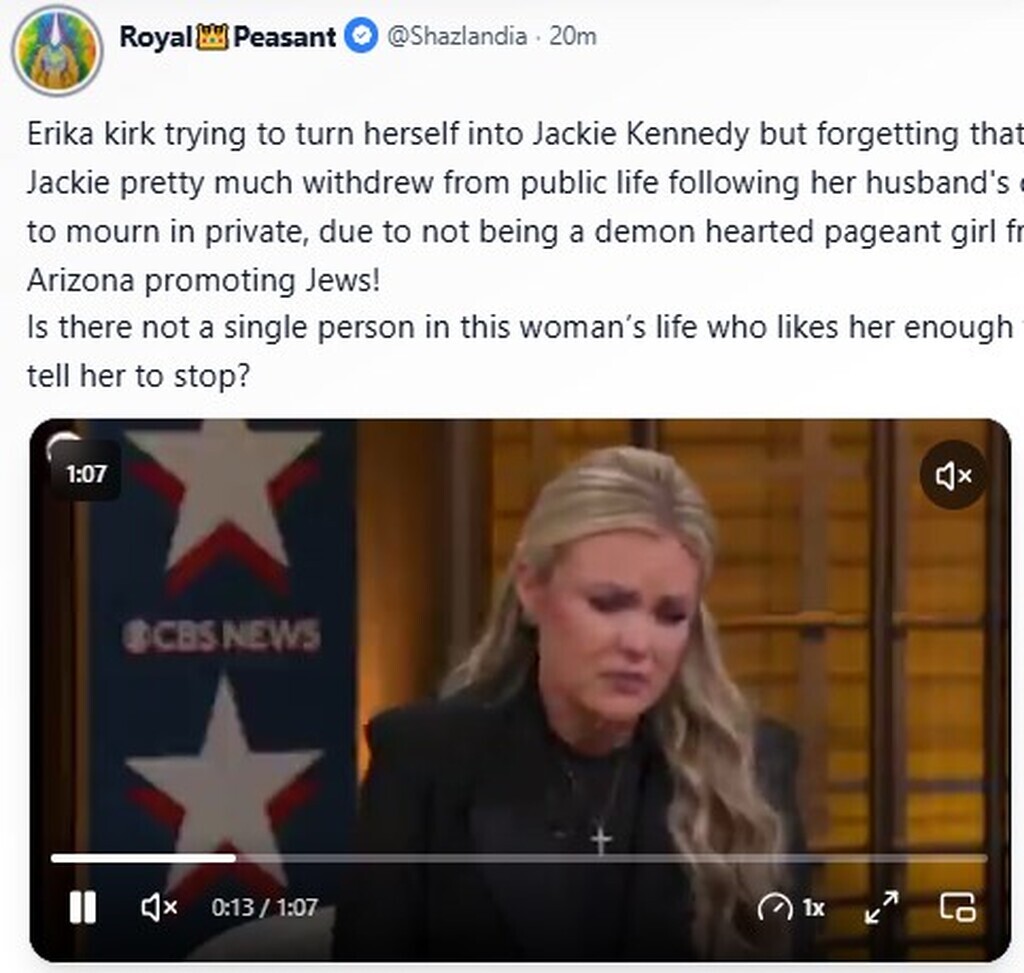Image resolution: width=1024 pixels, height=973 pixels.
Task: Visit the @Shazlandia handle link
Action: coord(455,37)
